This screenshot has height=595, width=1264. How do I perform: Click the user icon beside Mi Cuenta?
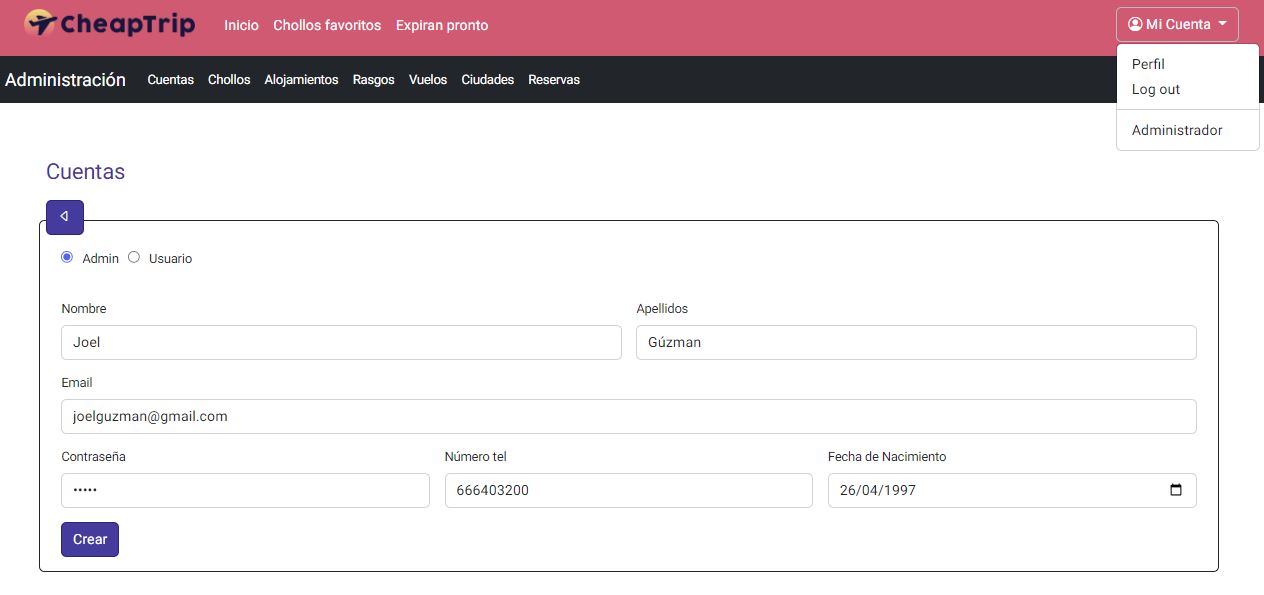[1134, 24]
